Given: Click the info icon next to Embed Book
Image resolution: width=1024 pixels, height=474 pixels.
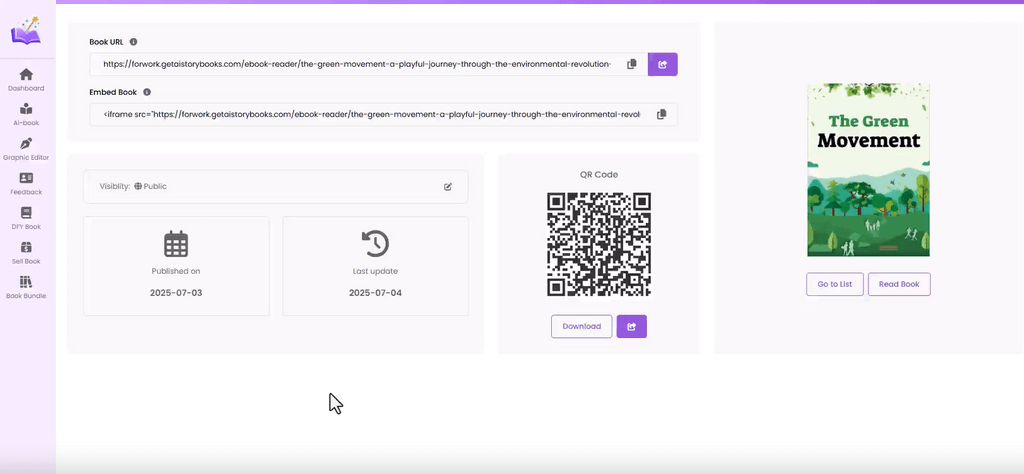Looking at the screenshot, I should coord(147,92).
